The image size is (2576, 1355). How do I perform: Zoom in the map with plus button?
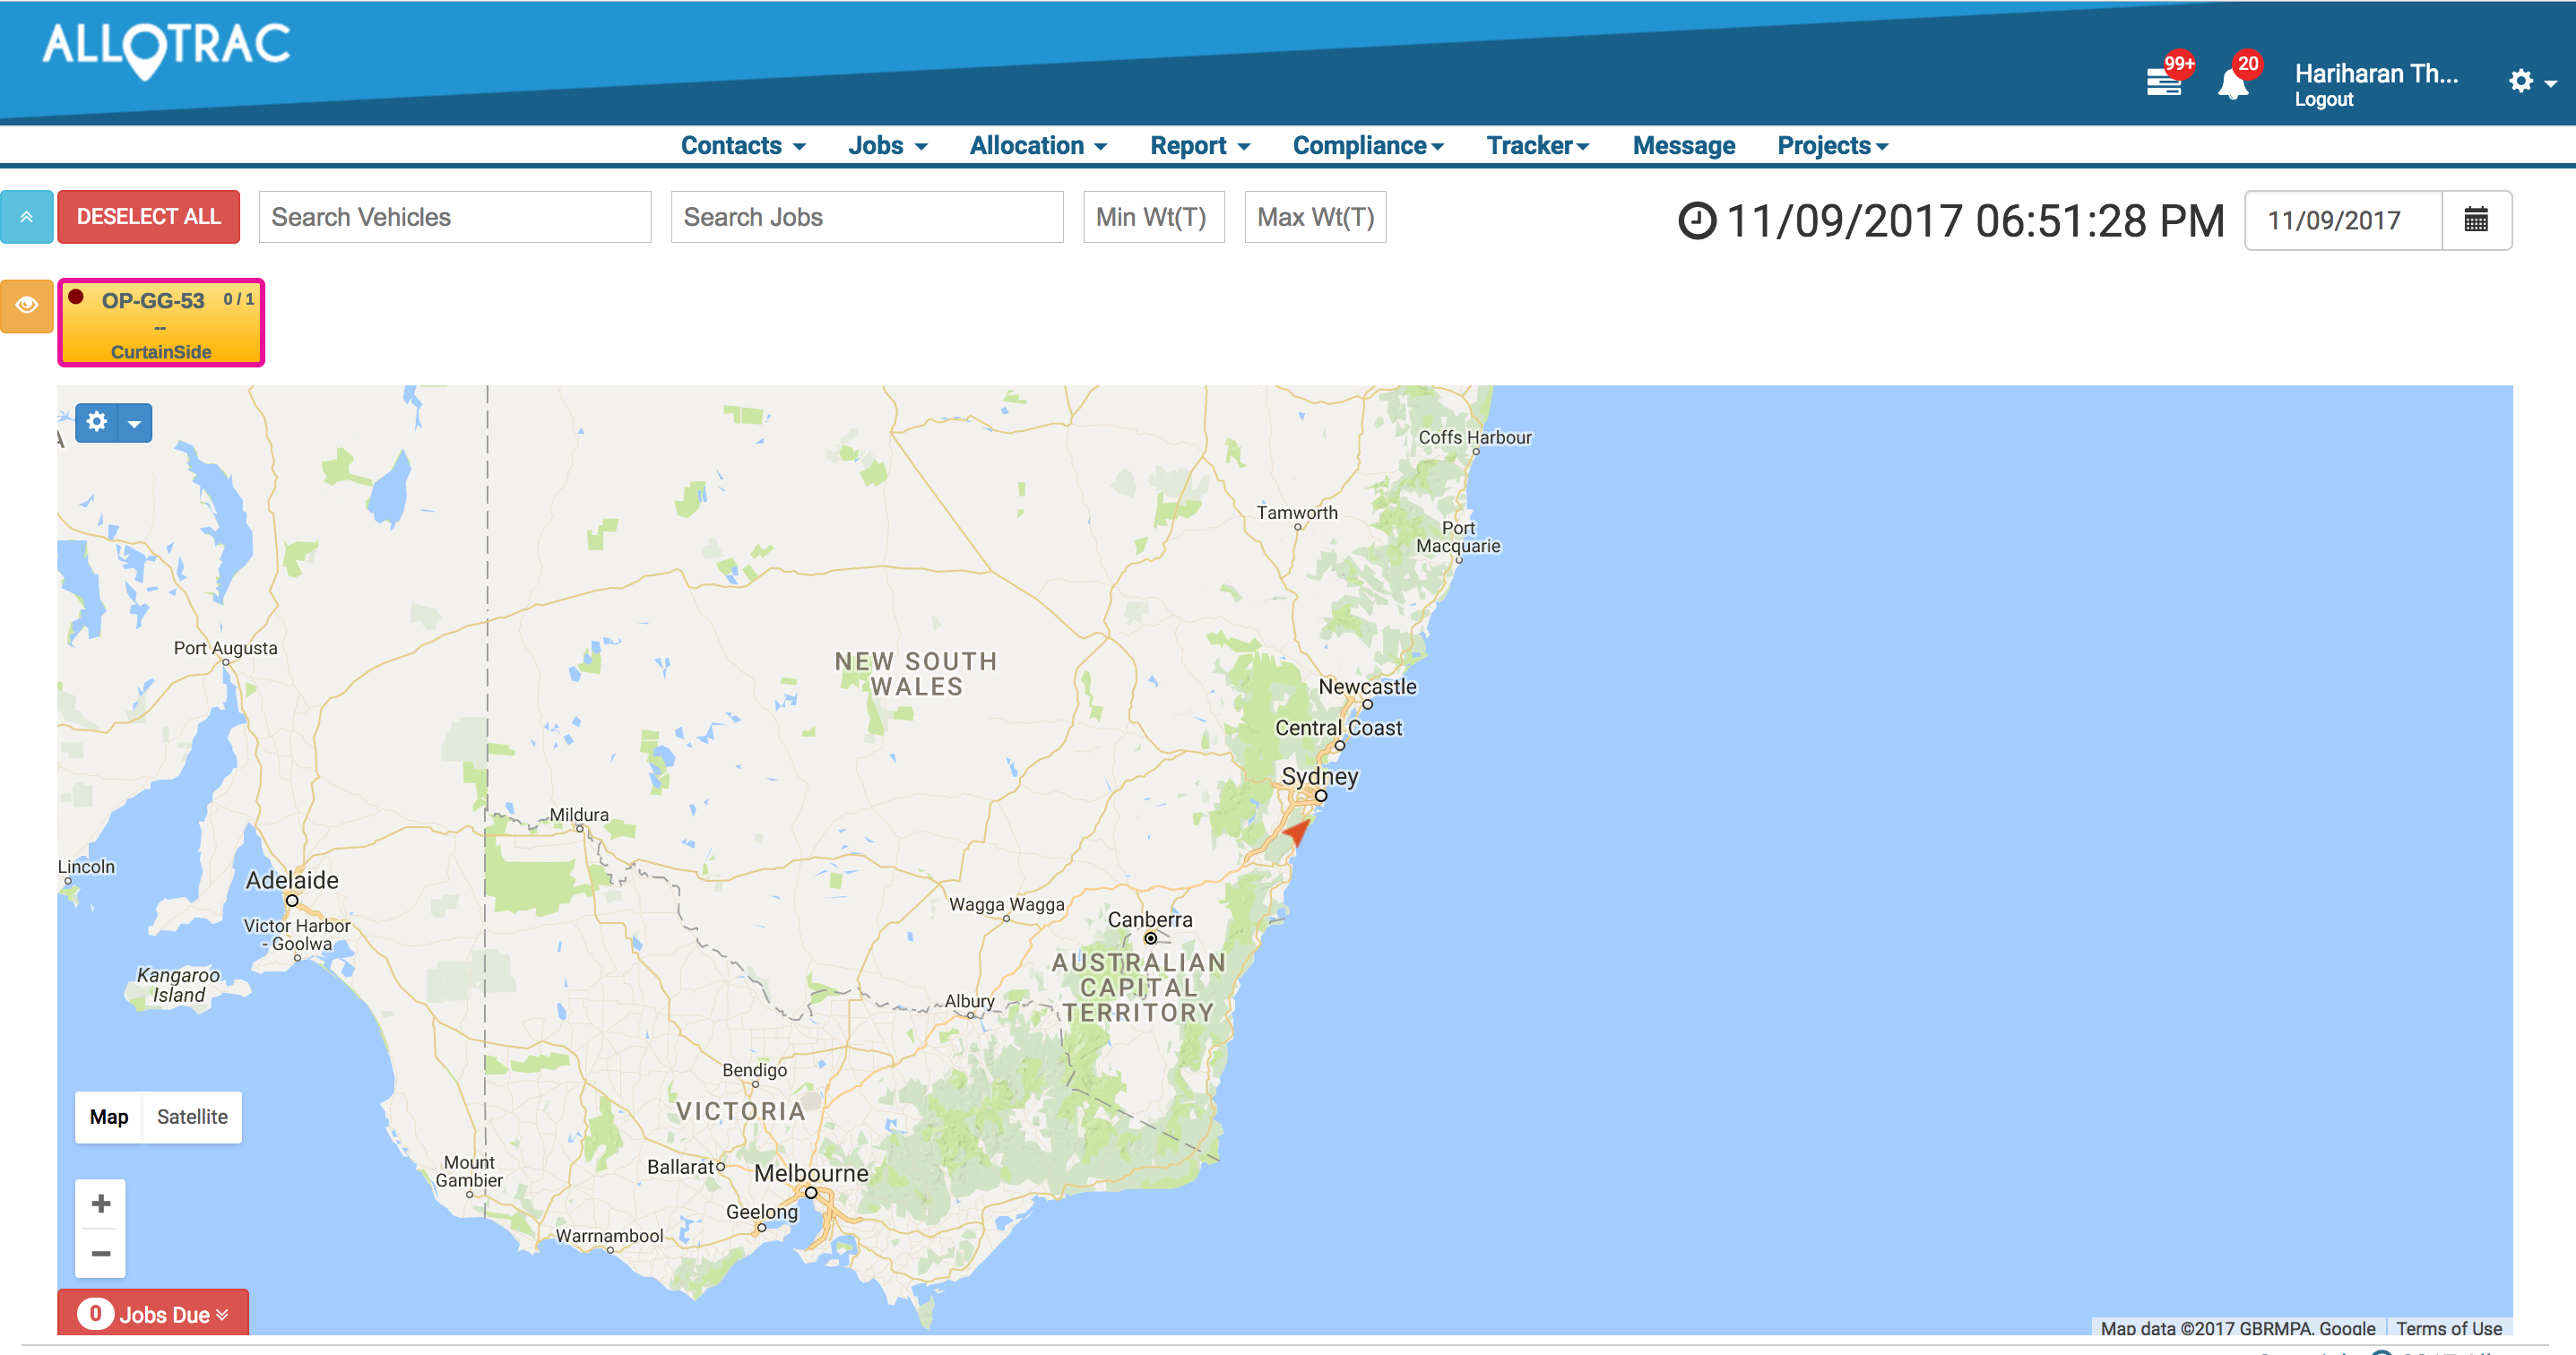[101, 1203]
